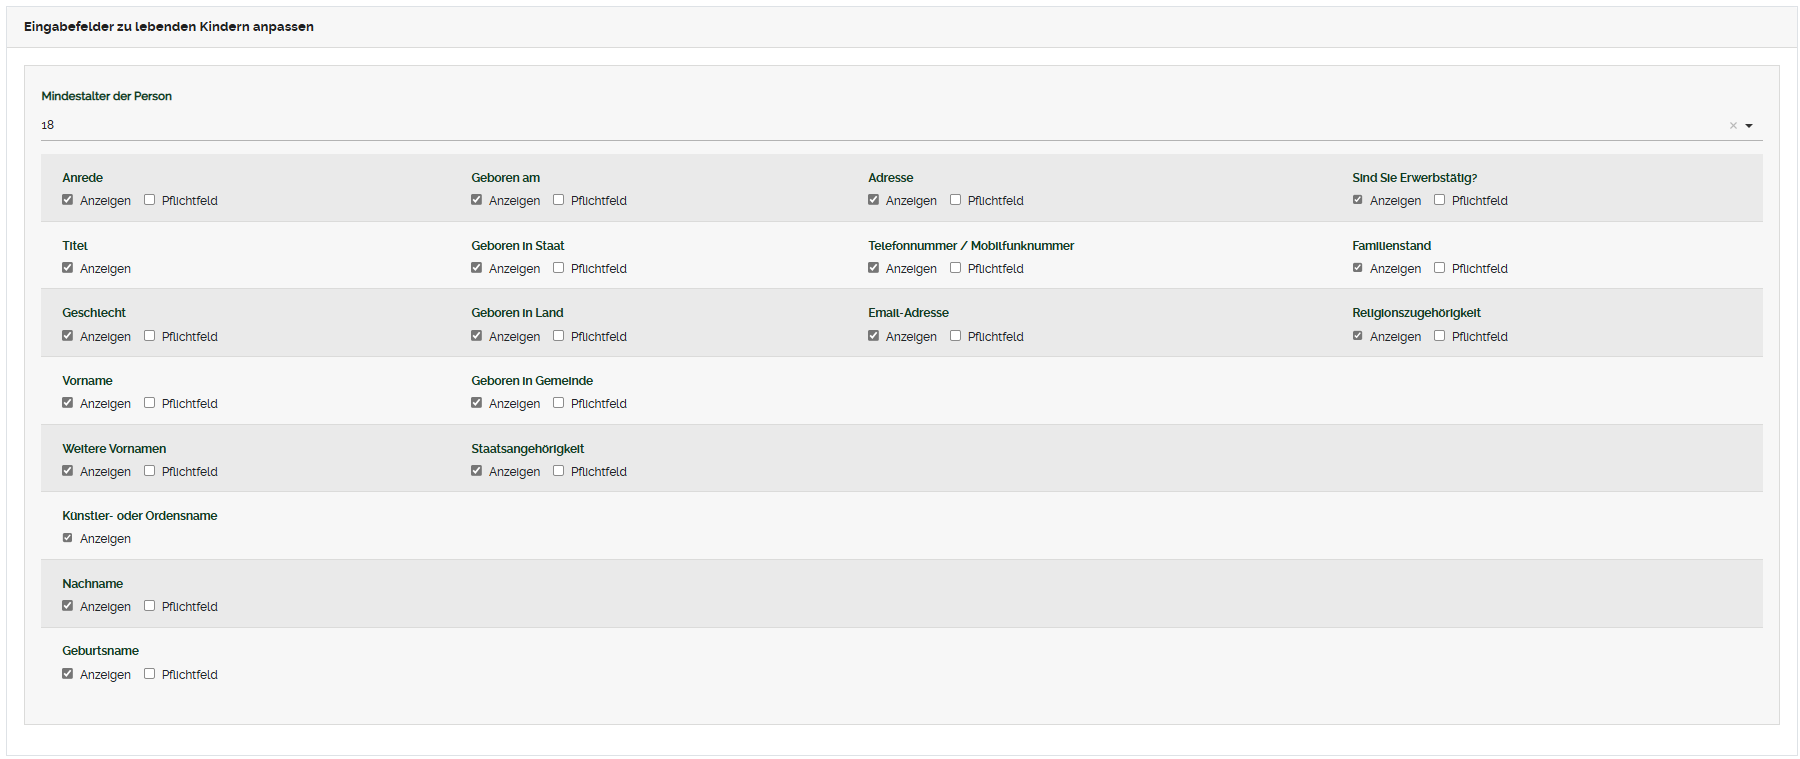Screen dimensions: 1800x759
Task: Enable Pflichtfeld for Email-Adresse
Action: point(956,336)
